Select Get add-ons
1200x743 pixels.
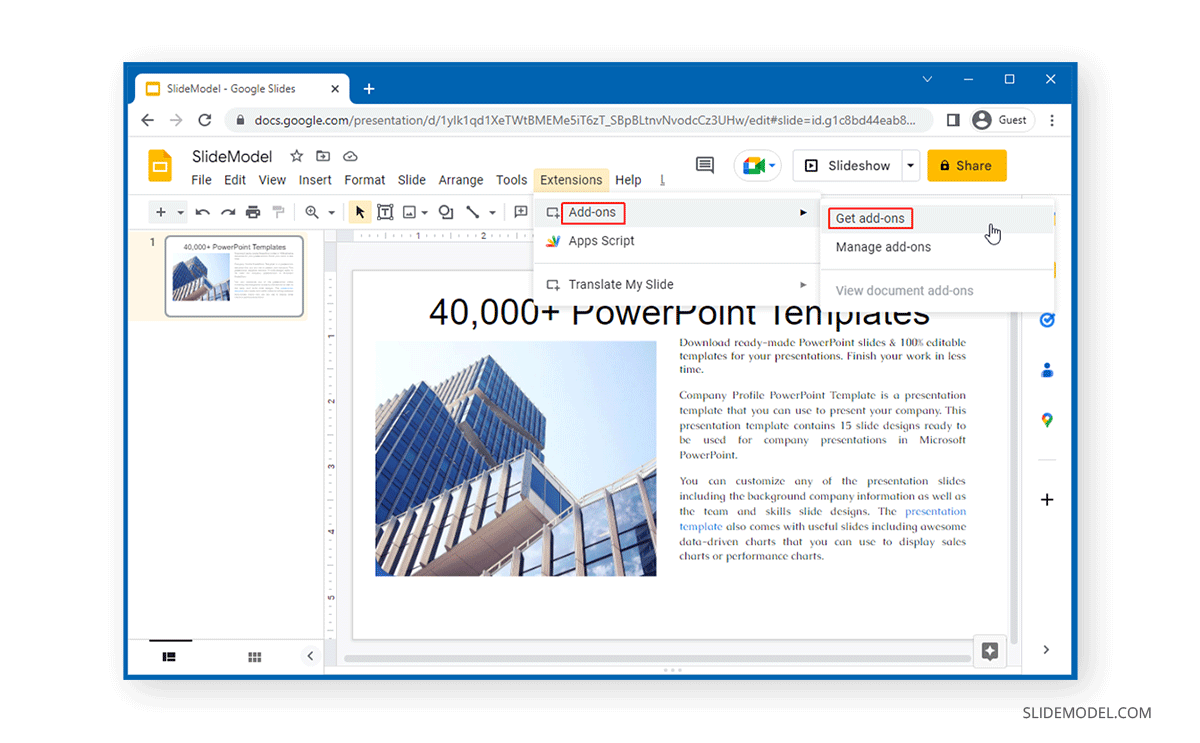(937, 219)
